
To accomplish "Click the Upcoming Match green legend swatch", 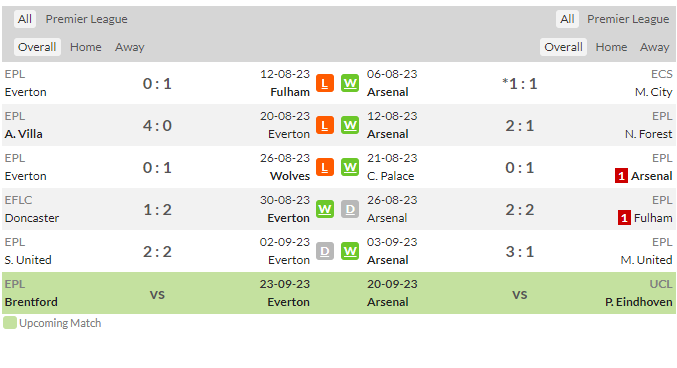I will tap(9, 323).
